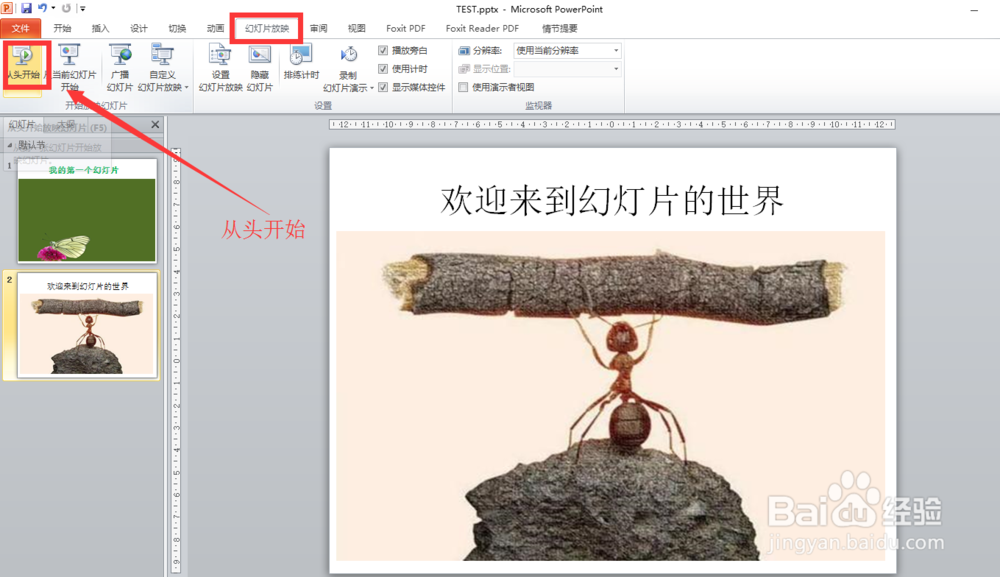Open Broadcast Slide Show (广播幻灯片)

tap(120, 68)
